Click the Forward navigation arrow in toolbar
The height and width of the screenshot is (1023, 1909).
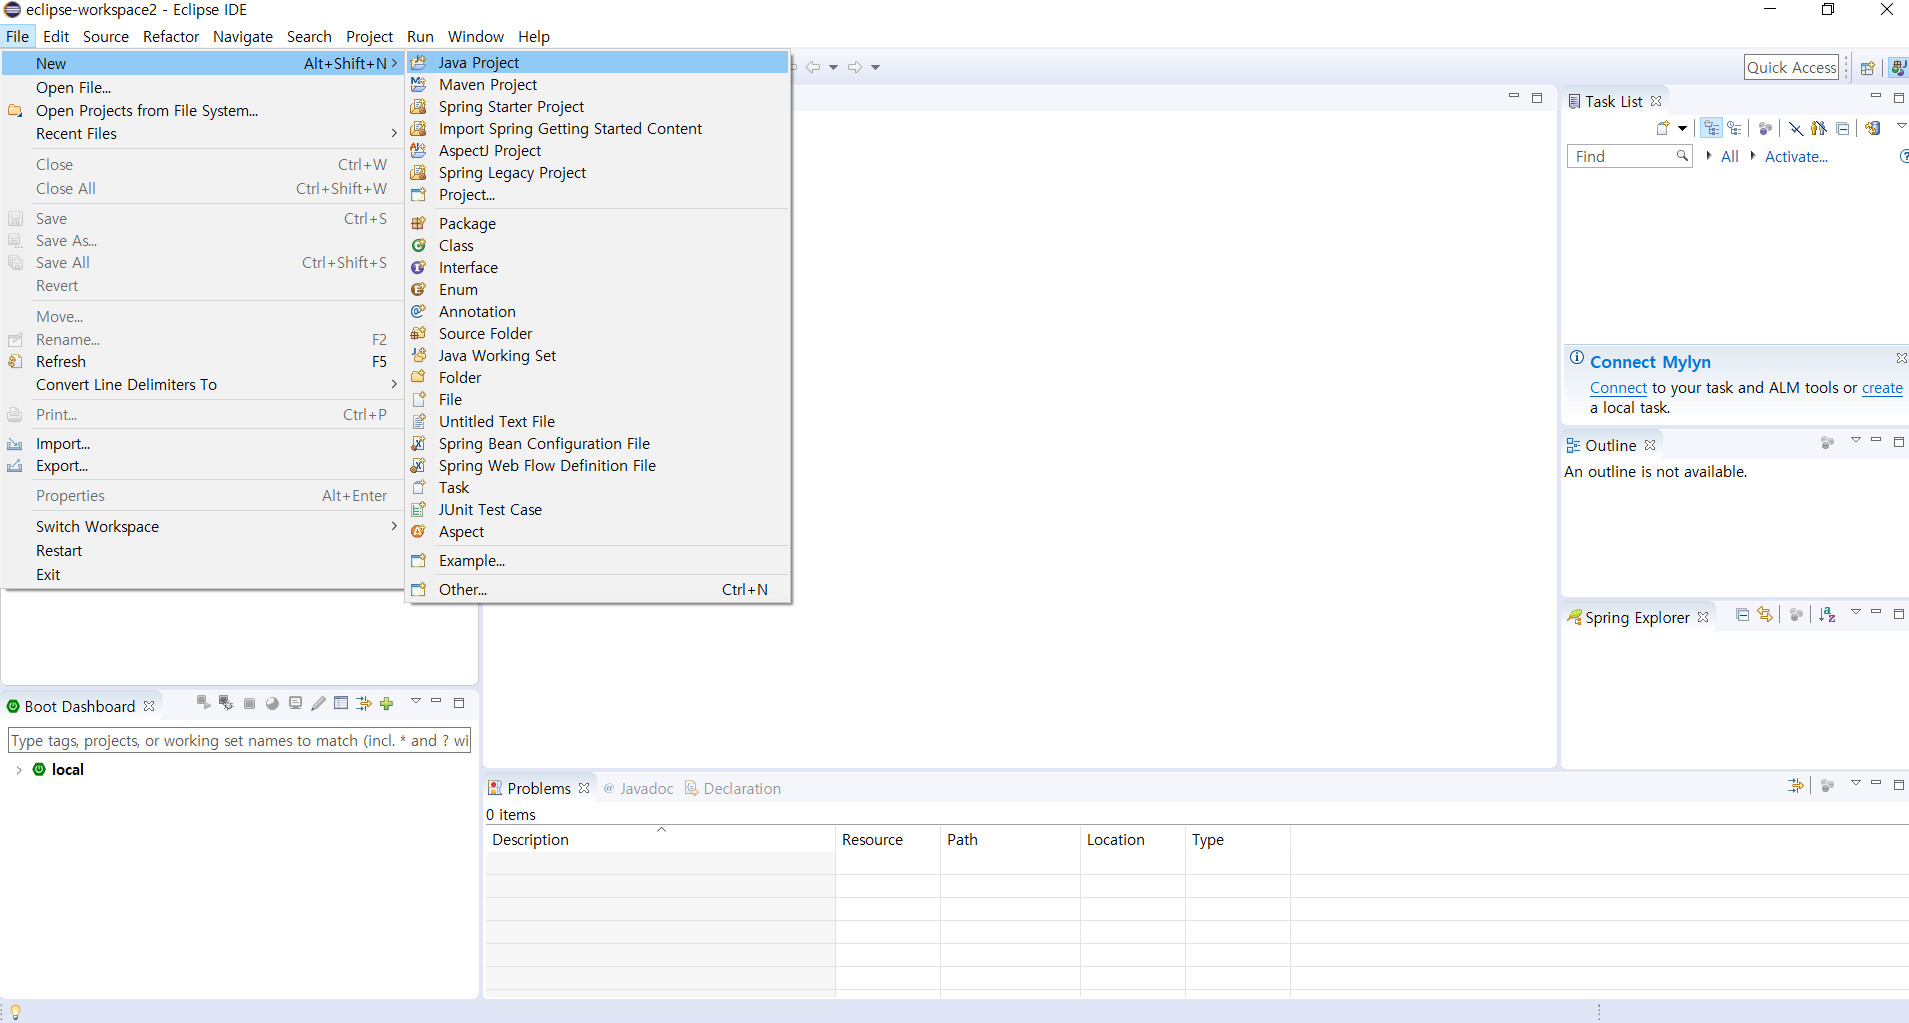[x=855, y=67]
